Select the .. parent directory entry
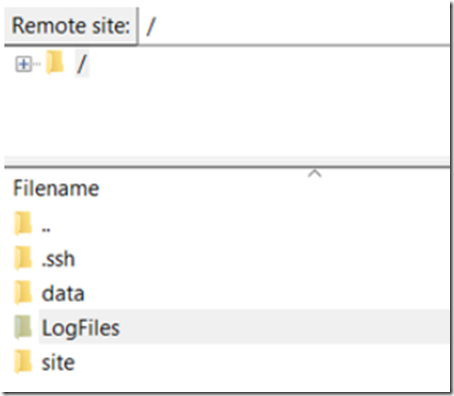454x396 pixels. [x=46, y=229]
